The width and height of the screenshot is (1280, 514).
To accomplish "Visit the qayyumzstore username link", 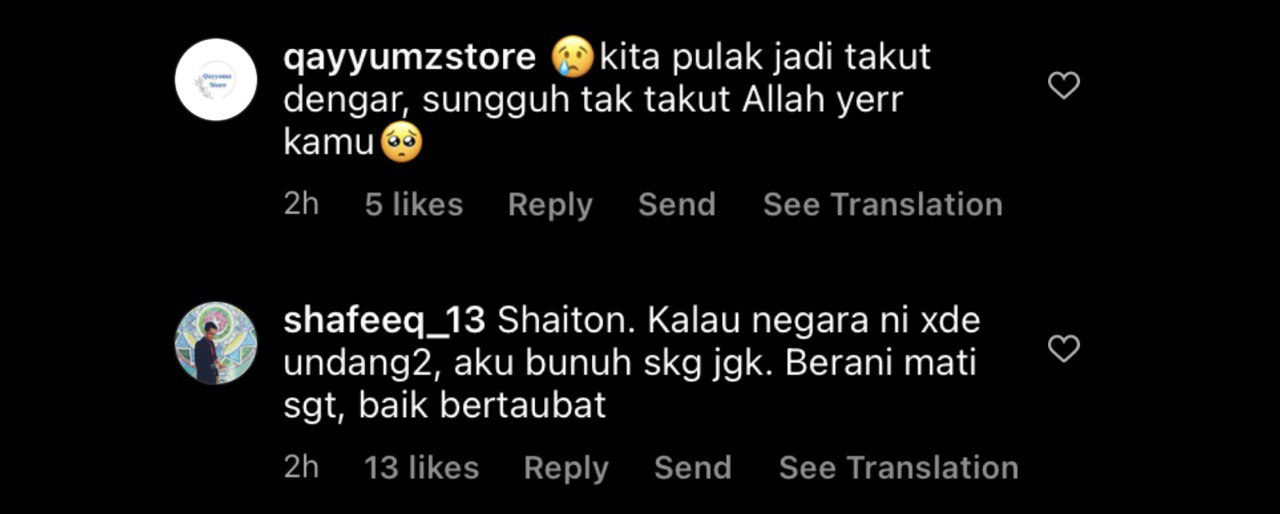I will pos(410,58).
